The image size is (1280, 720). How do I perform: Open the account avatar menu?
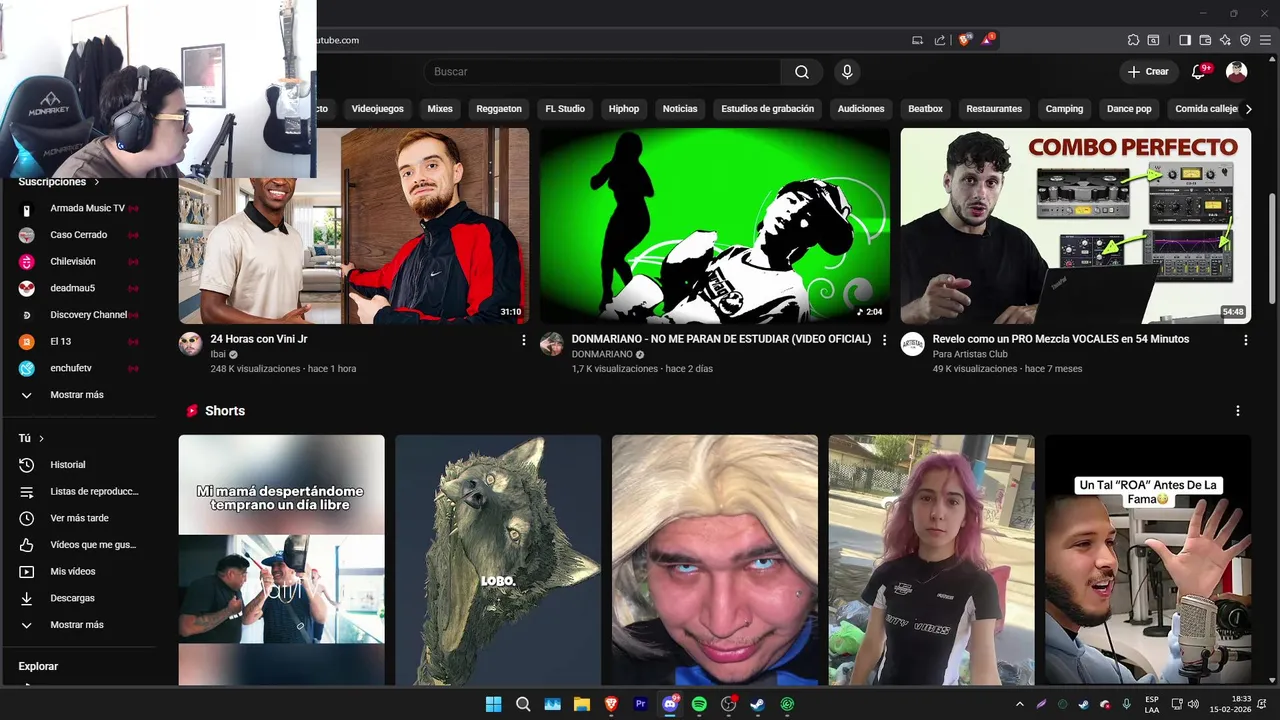1237,72
